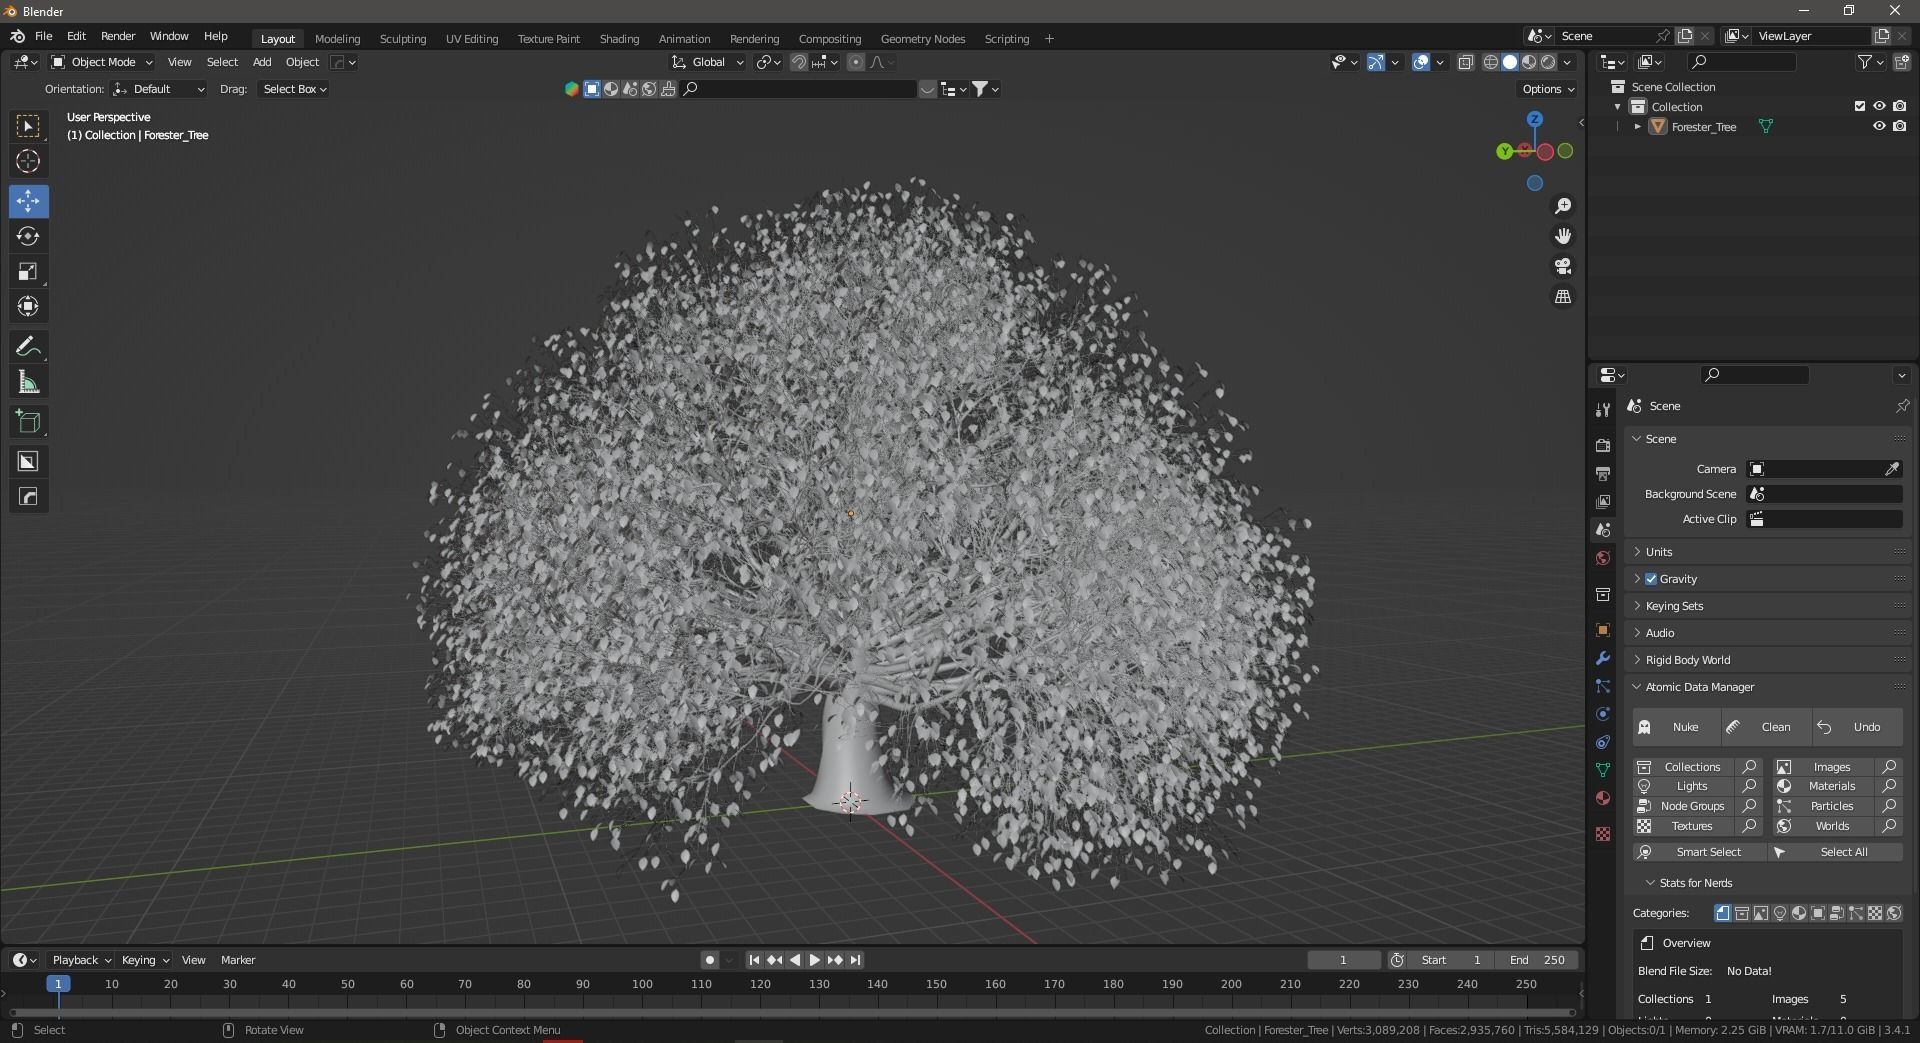Click the Clean button

1766,727
